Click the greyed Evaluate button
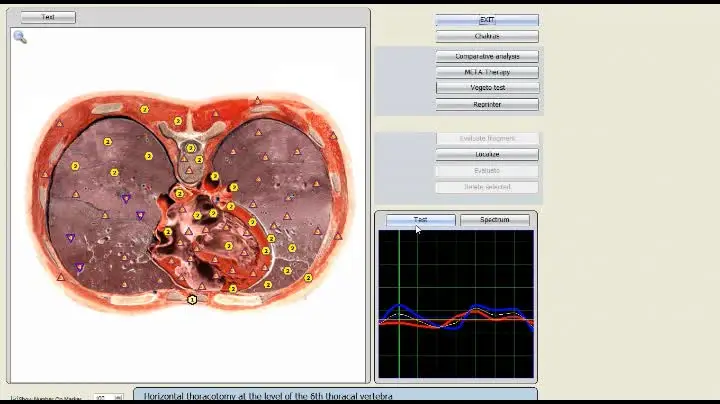 [x=487, y=171]
